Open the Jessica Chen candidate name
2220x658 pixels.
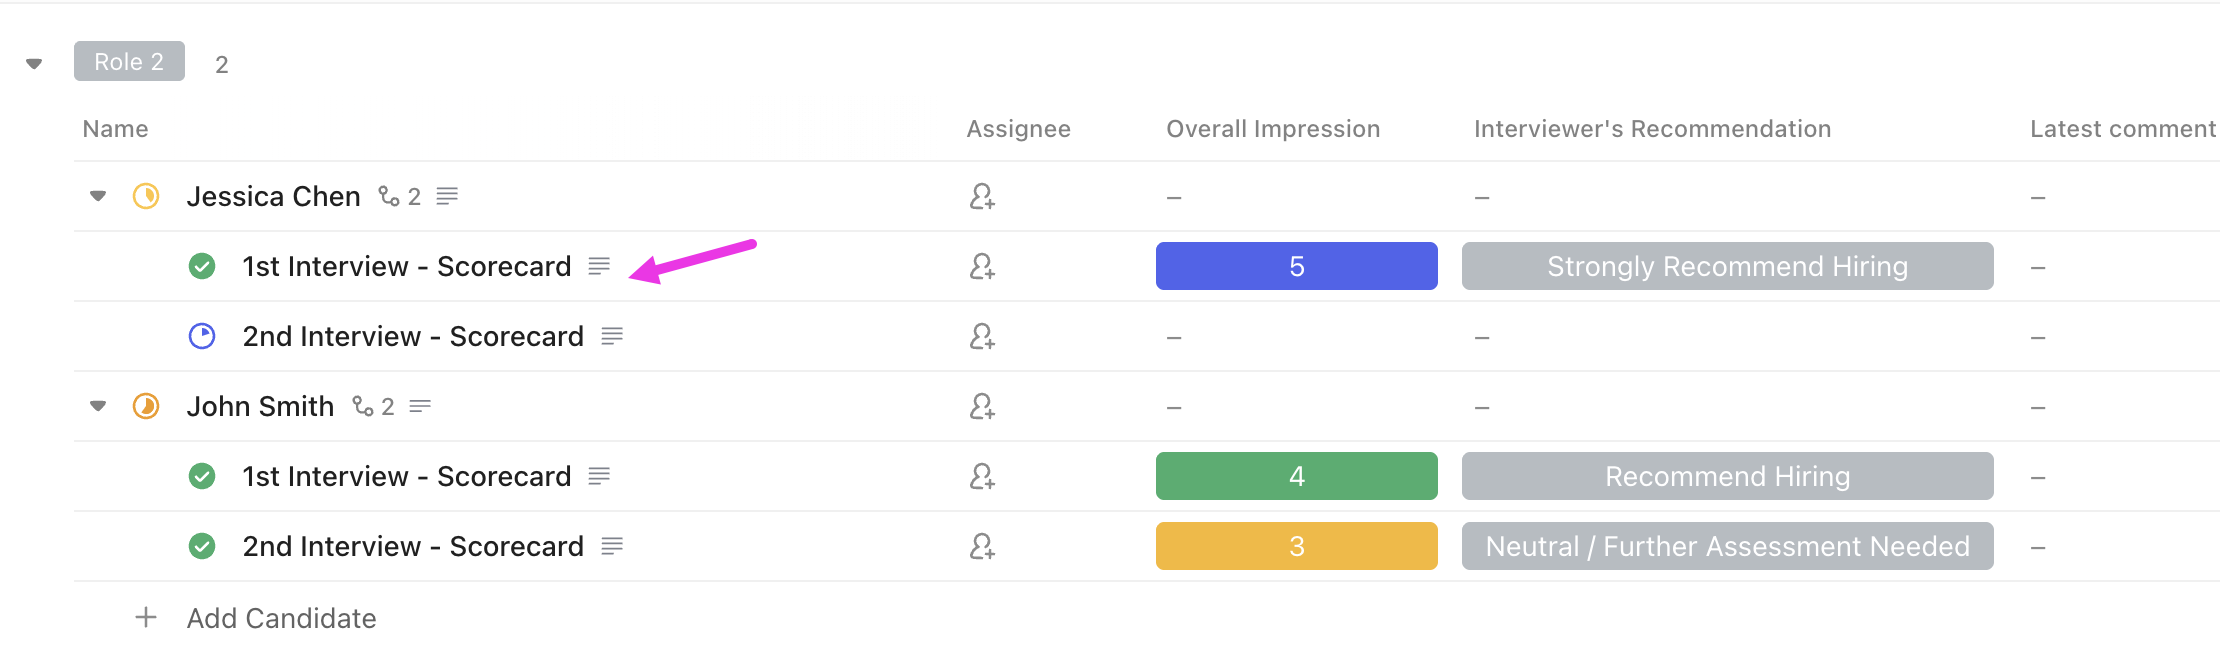point(275,196)
